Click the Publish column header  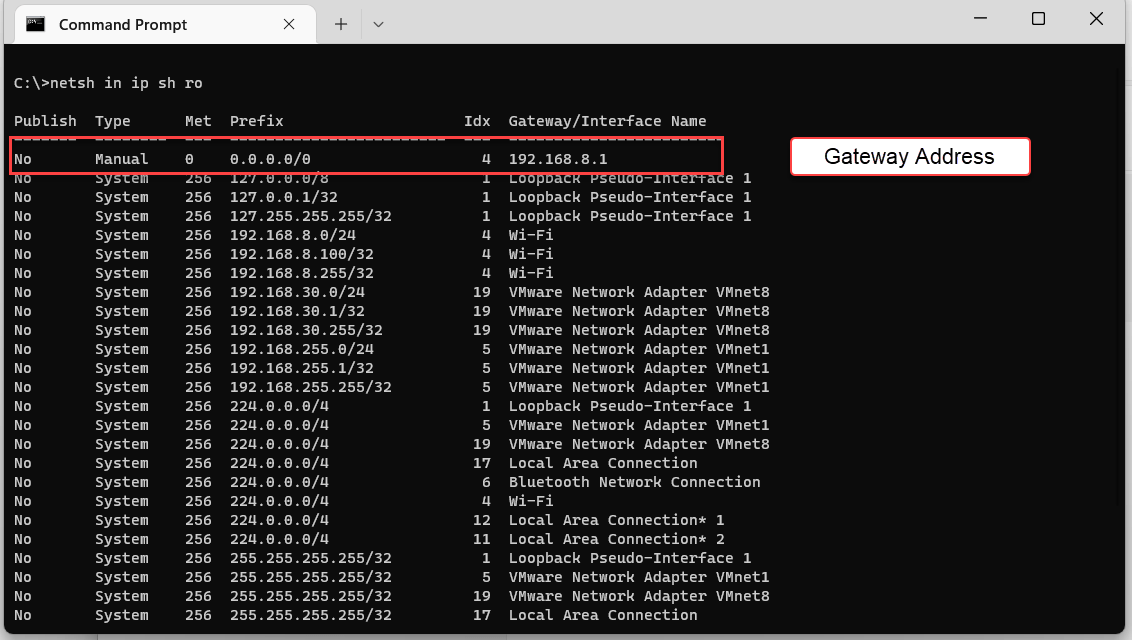45,121
